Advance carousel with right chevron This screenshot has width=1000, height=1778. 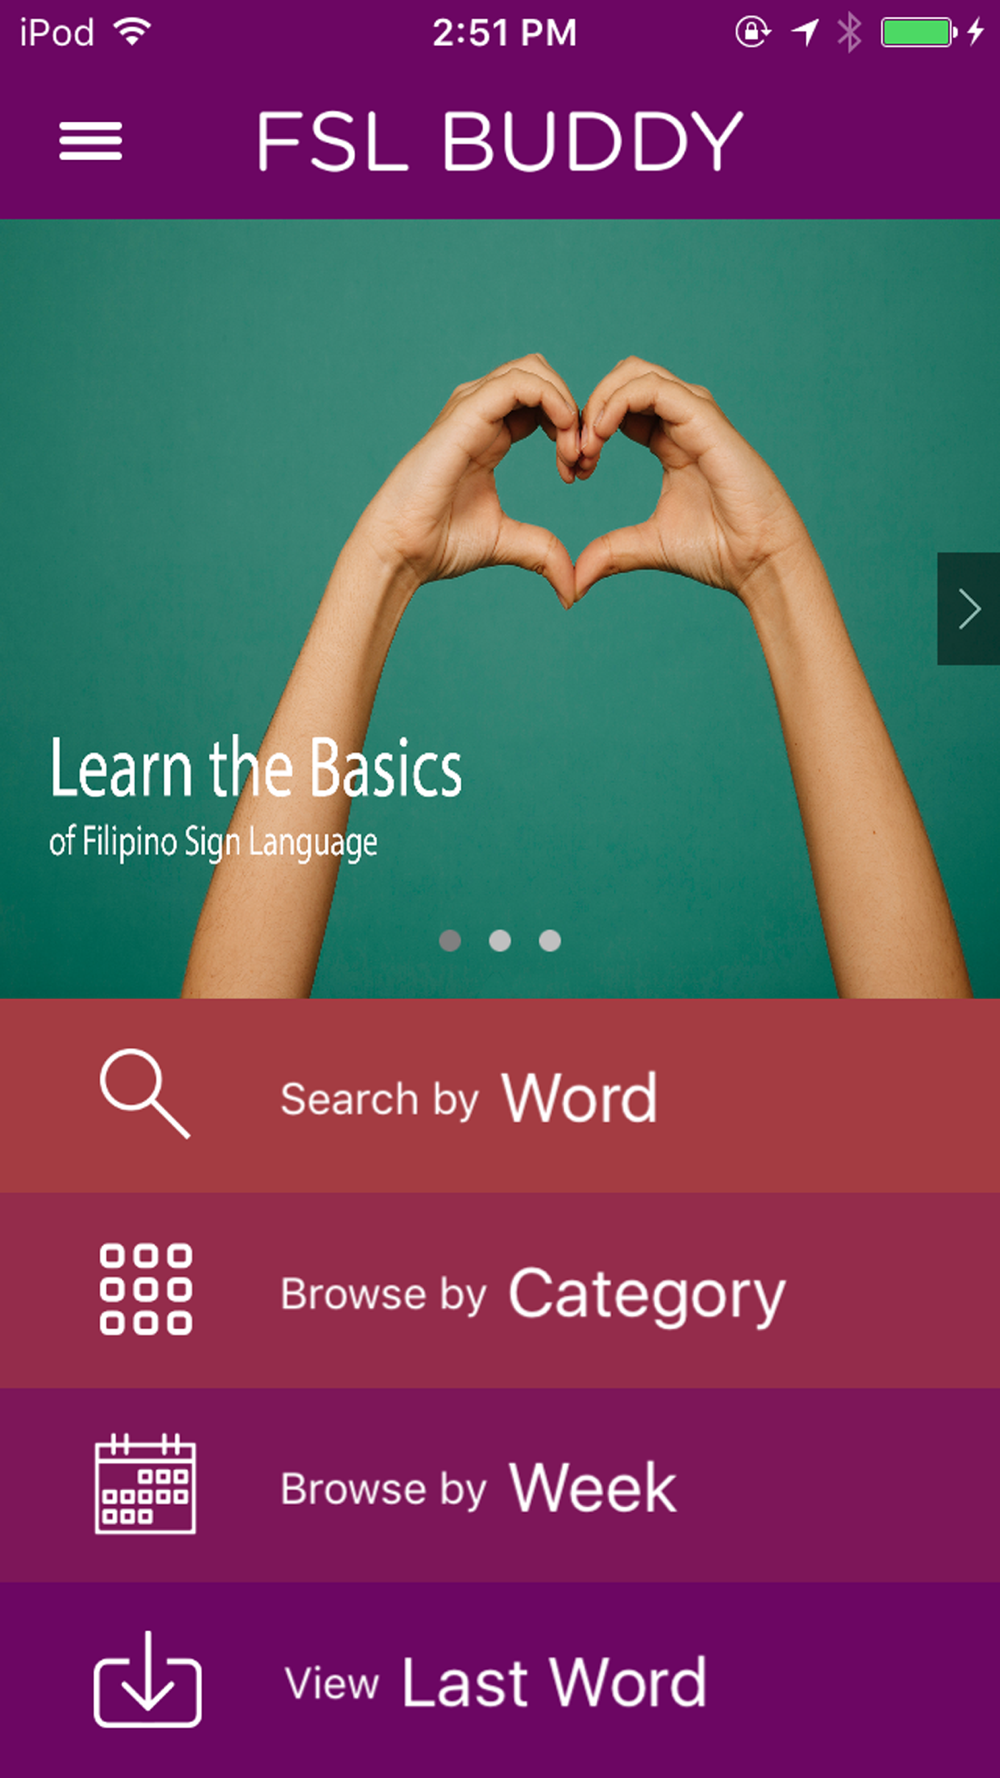click(x=968, y=608)
